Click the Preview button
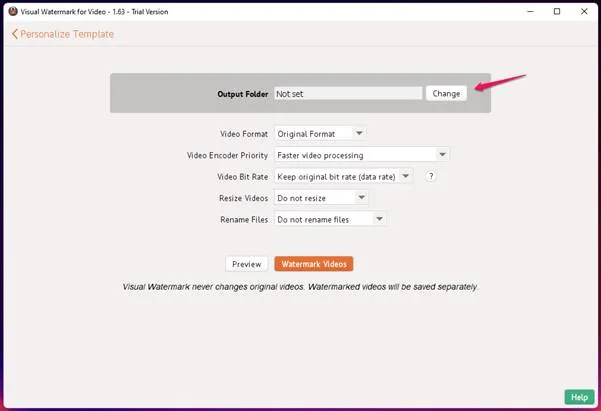 click(246, 264)
